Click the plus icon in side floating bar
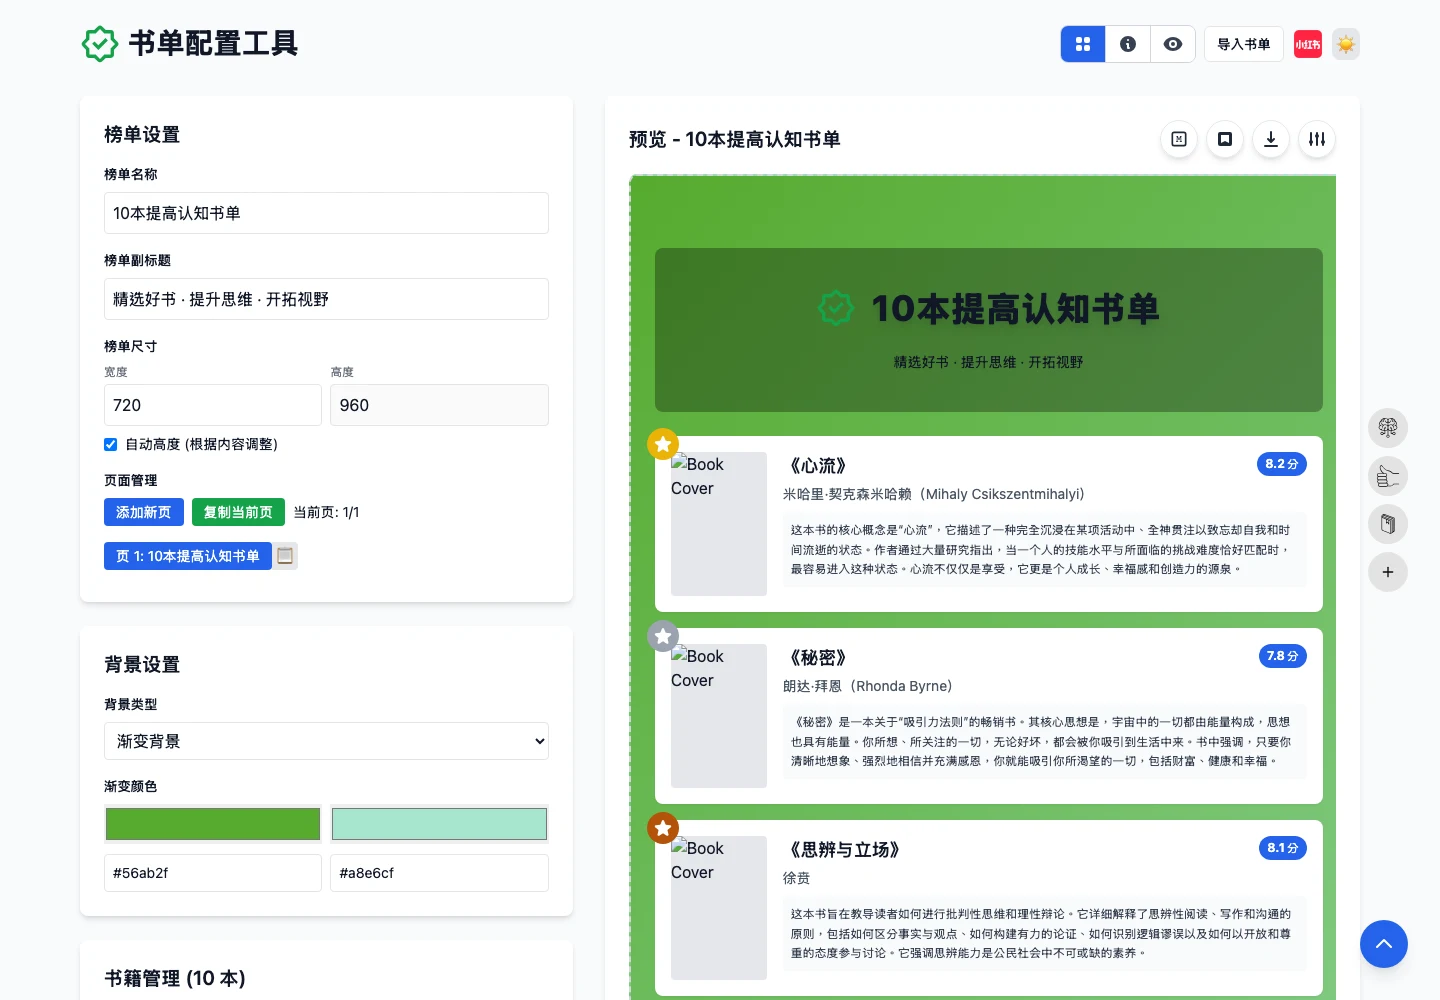Screen dimensions: 1440x1000 tap(1388, 572)
